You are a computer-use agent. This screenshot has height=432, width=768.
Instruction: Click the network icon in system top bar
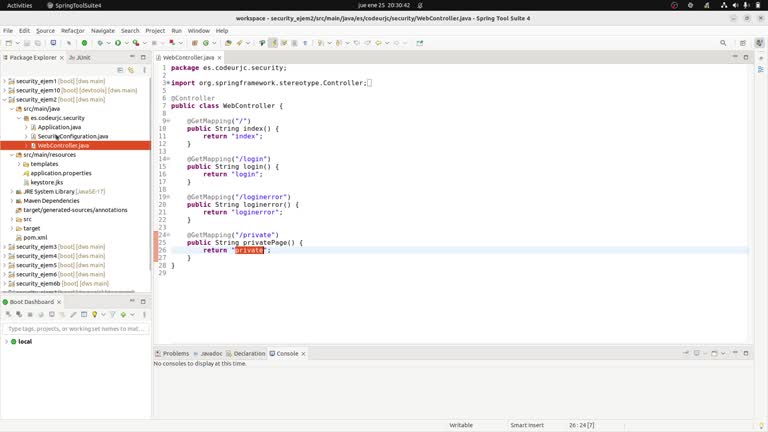(x=724, y=5)
